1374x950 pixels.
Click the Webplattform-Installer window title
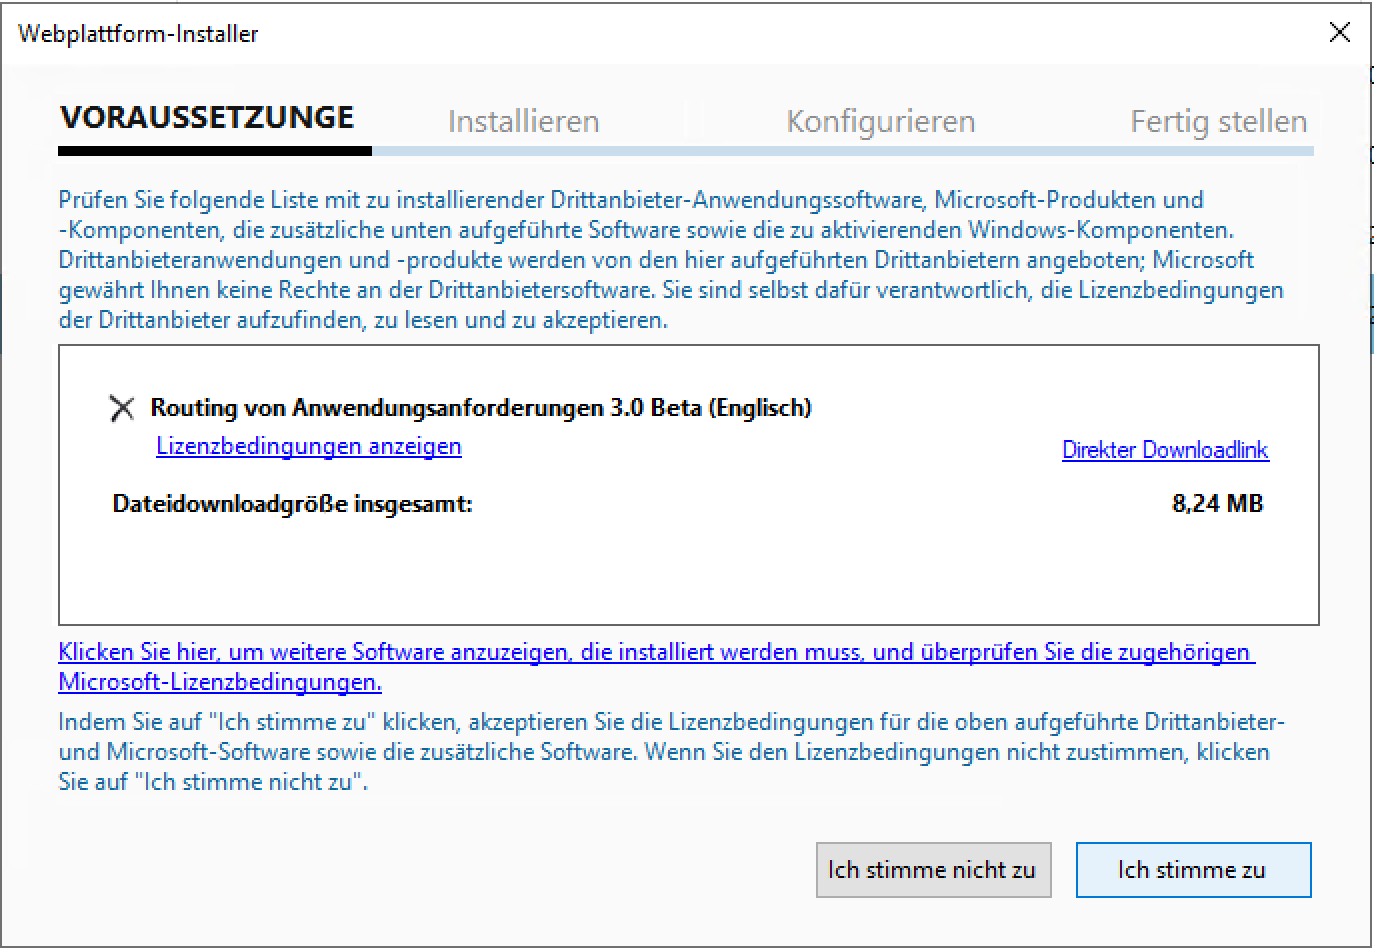pyautogui.click(x=138, y=34)
